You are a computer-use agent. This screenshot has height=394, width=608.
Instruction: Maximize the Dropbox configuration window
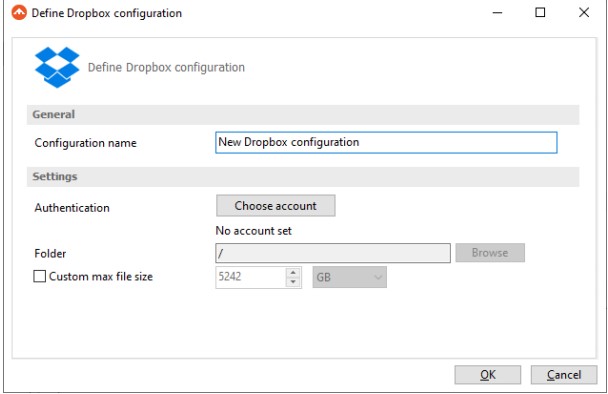click(x=540, y=13)
